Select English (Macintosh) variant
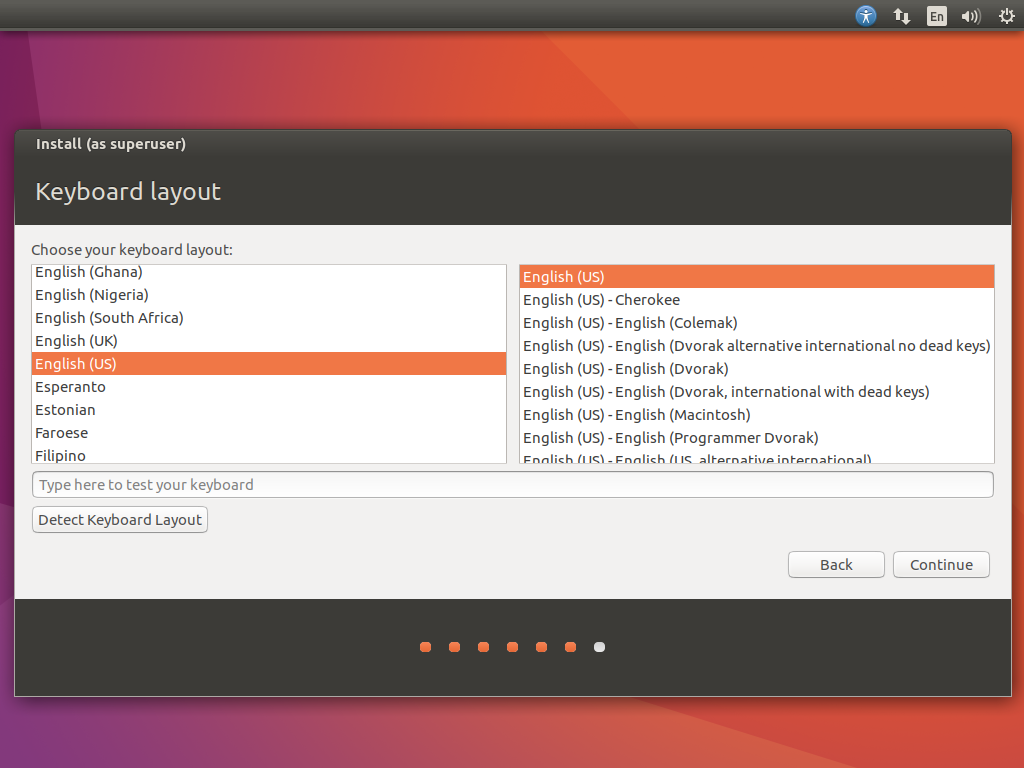Screen dimensions: 1024x768 pyautogui.click(x=756, y=415)
